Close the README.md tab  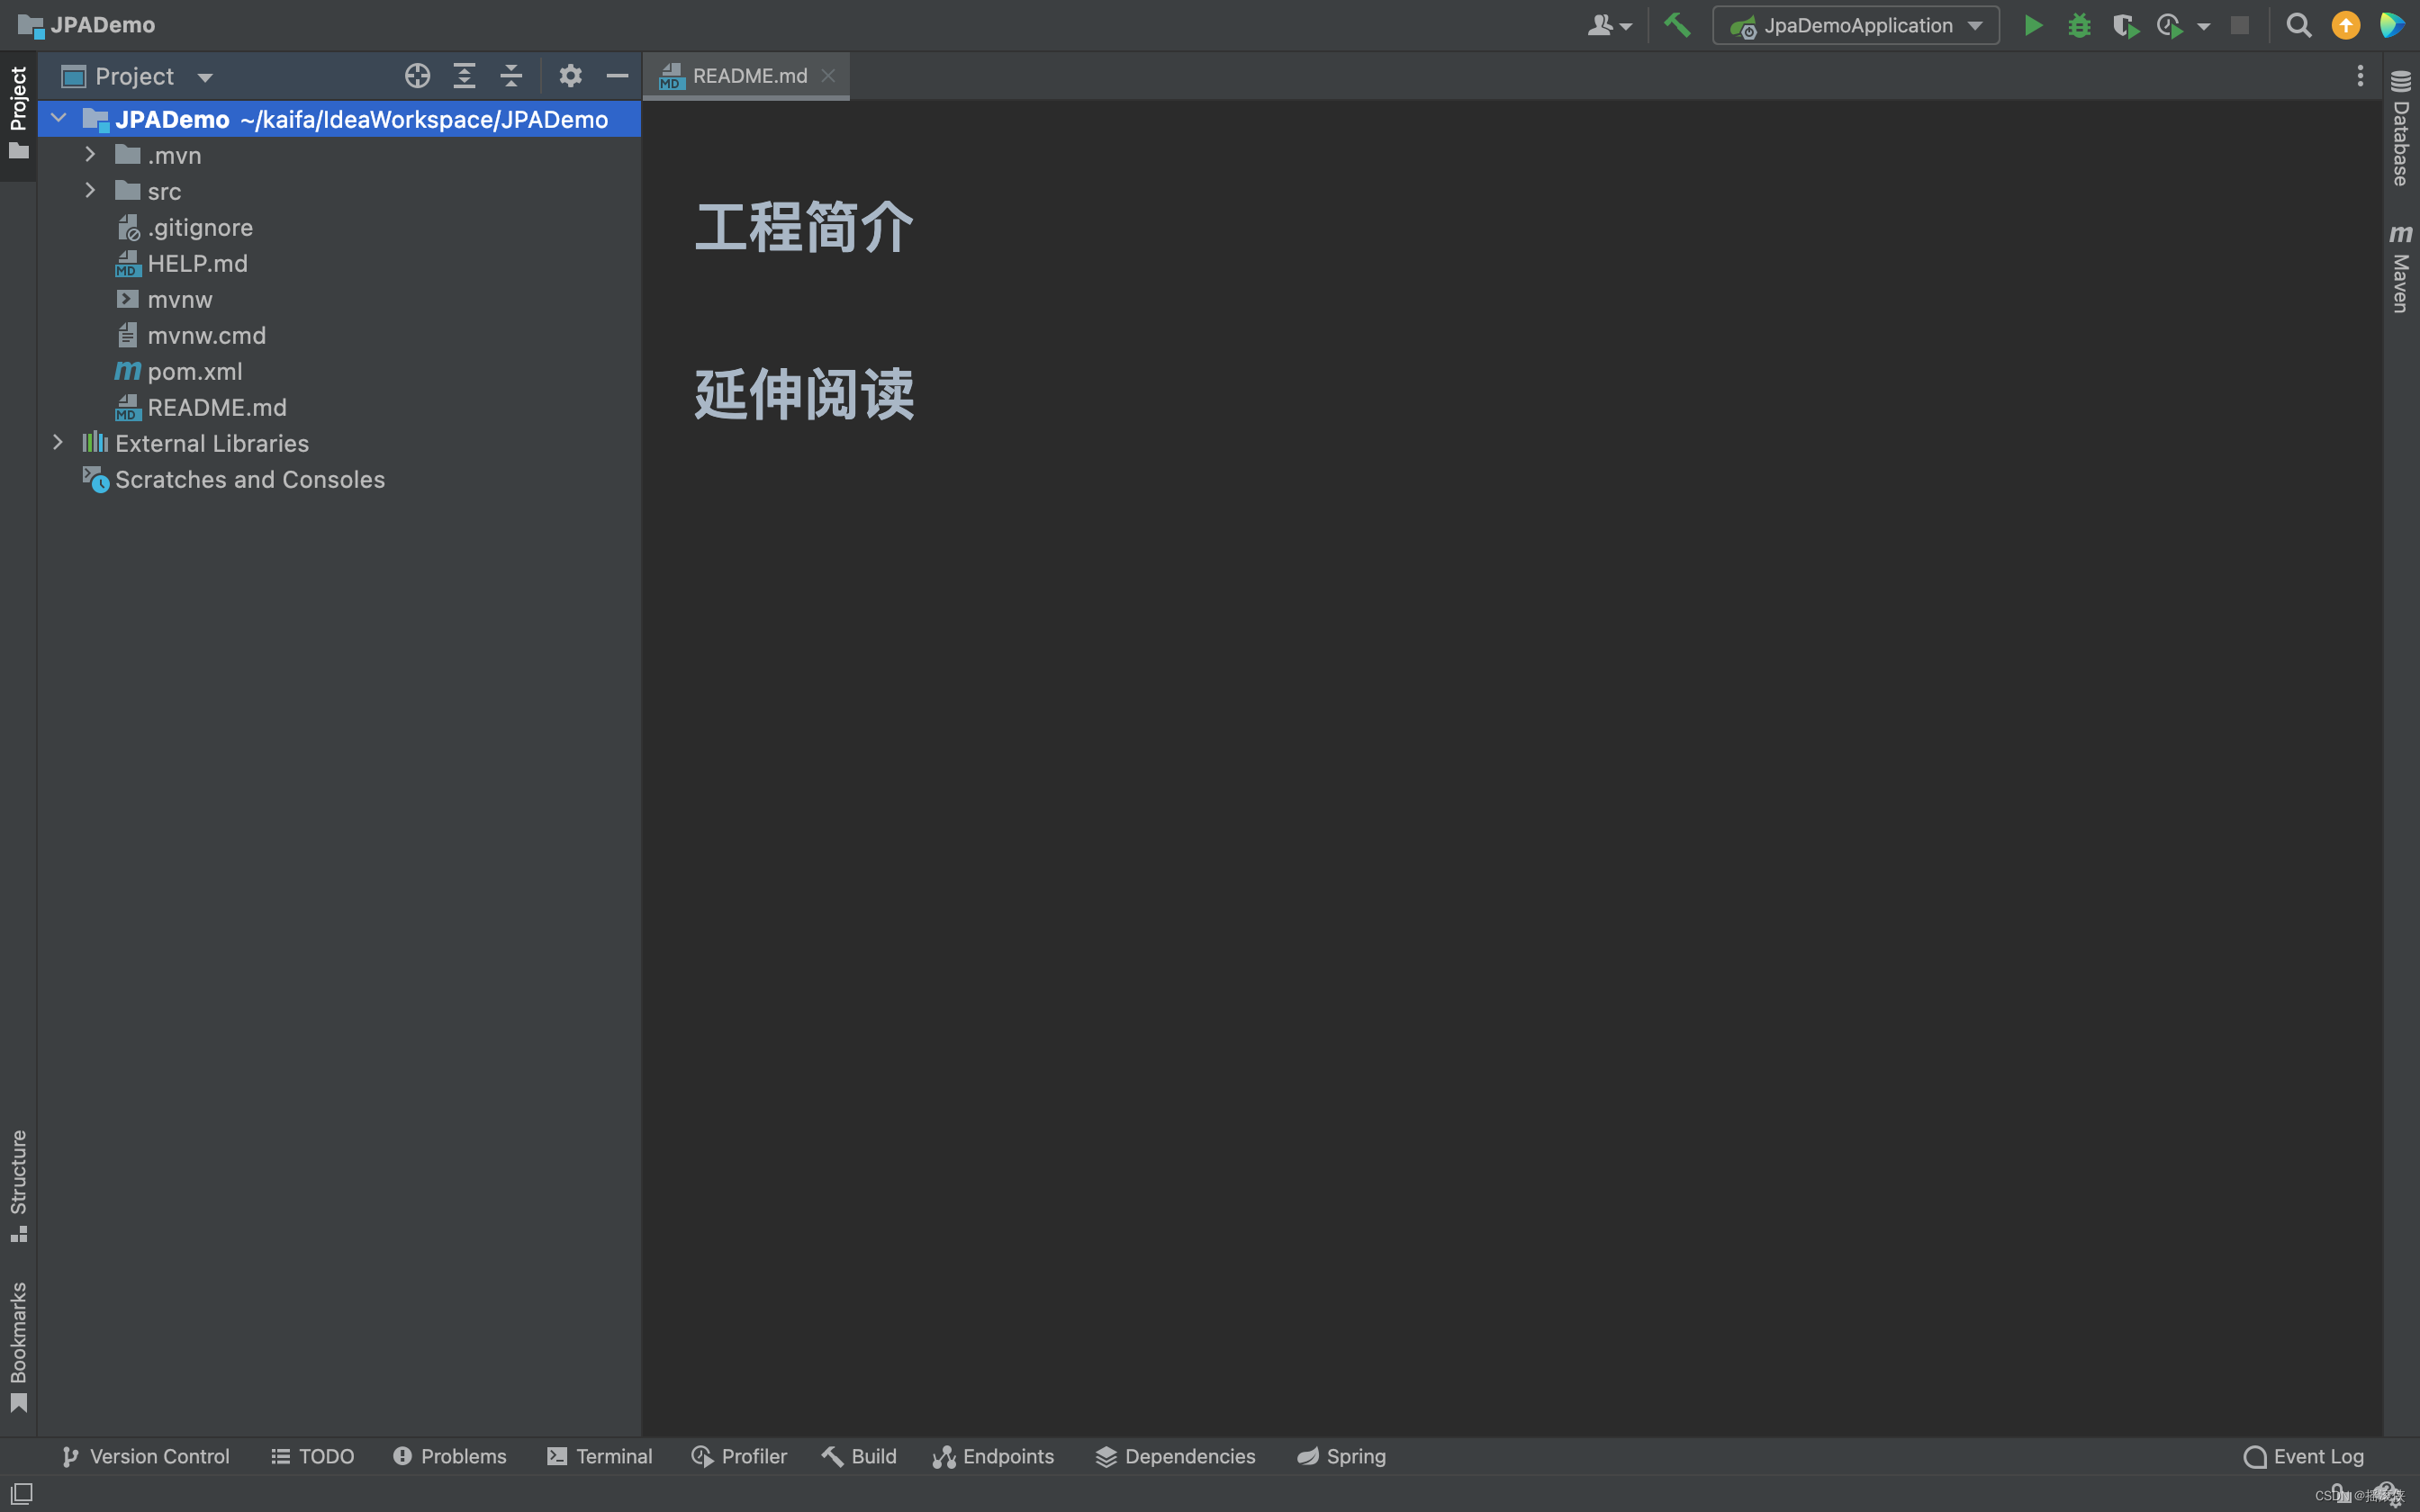click(x=828, y=75)
